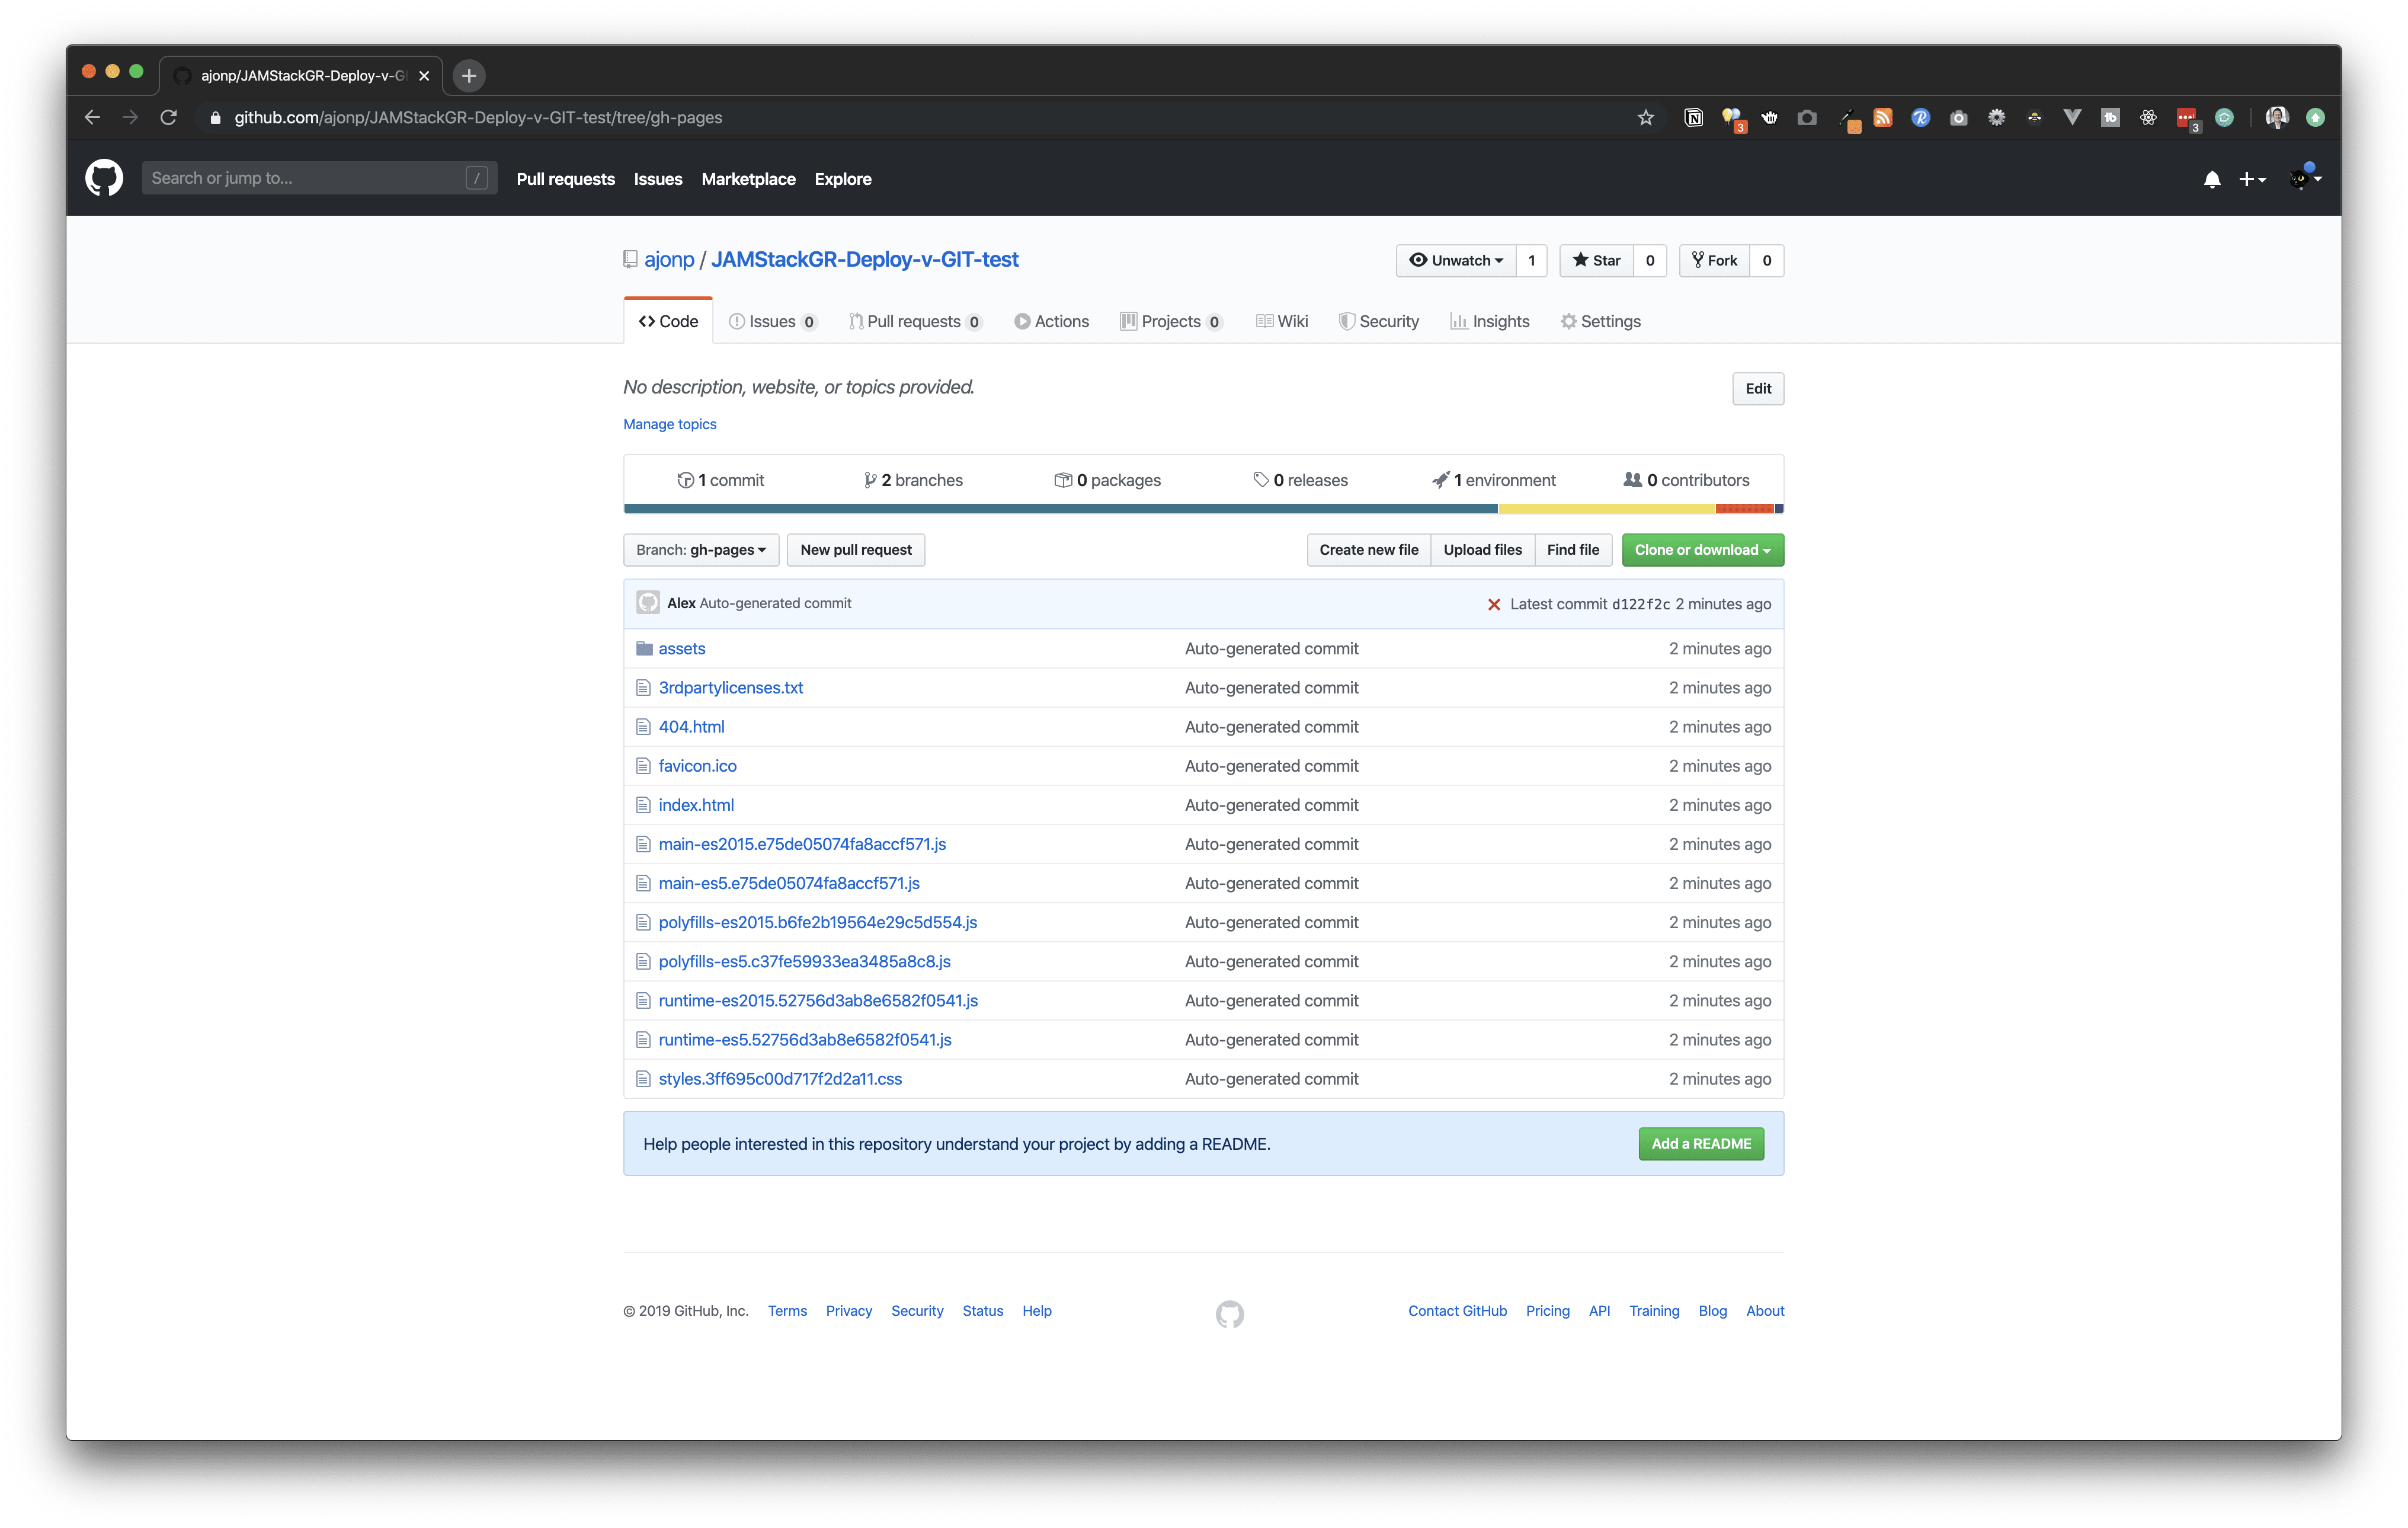Focus the Search or jump to field
2408x1528 pixels.
click(320, 178)
